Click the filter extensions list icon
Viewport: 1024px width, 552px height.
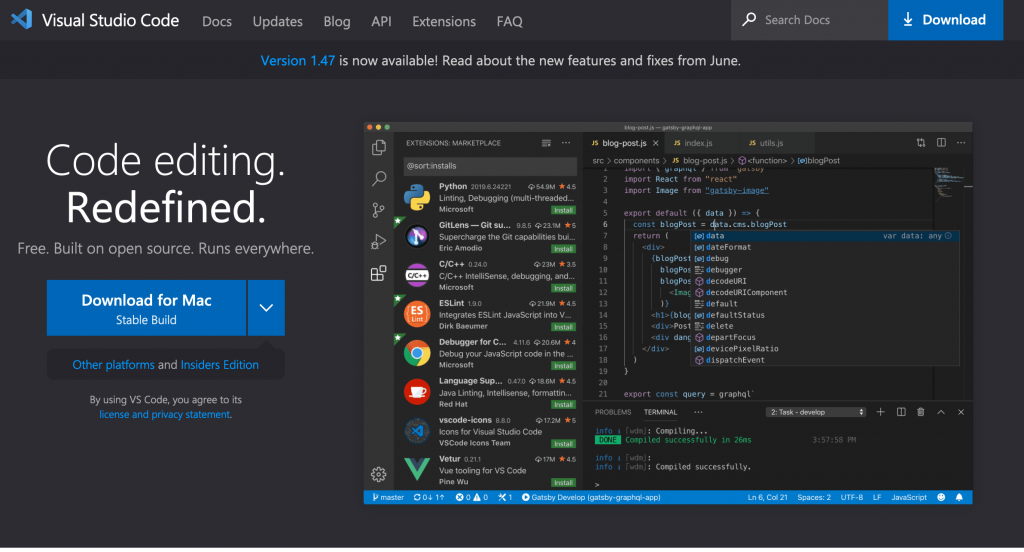546,143
